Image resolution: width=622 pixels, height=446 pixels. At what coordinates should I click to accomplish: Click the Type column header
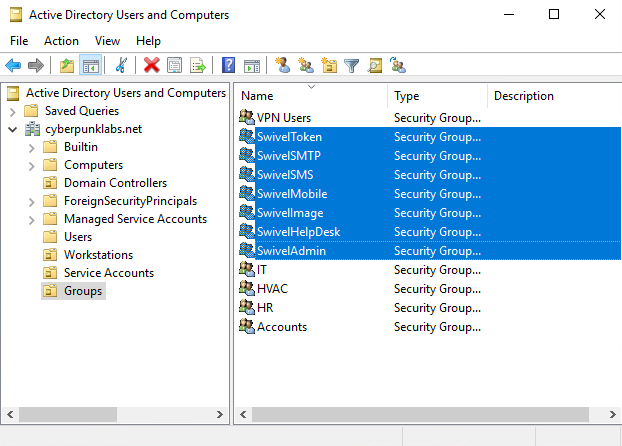(436, 96)
